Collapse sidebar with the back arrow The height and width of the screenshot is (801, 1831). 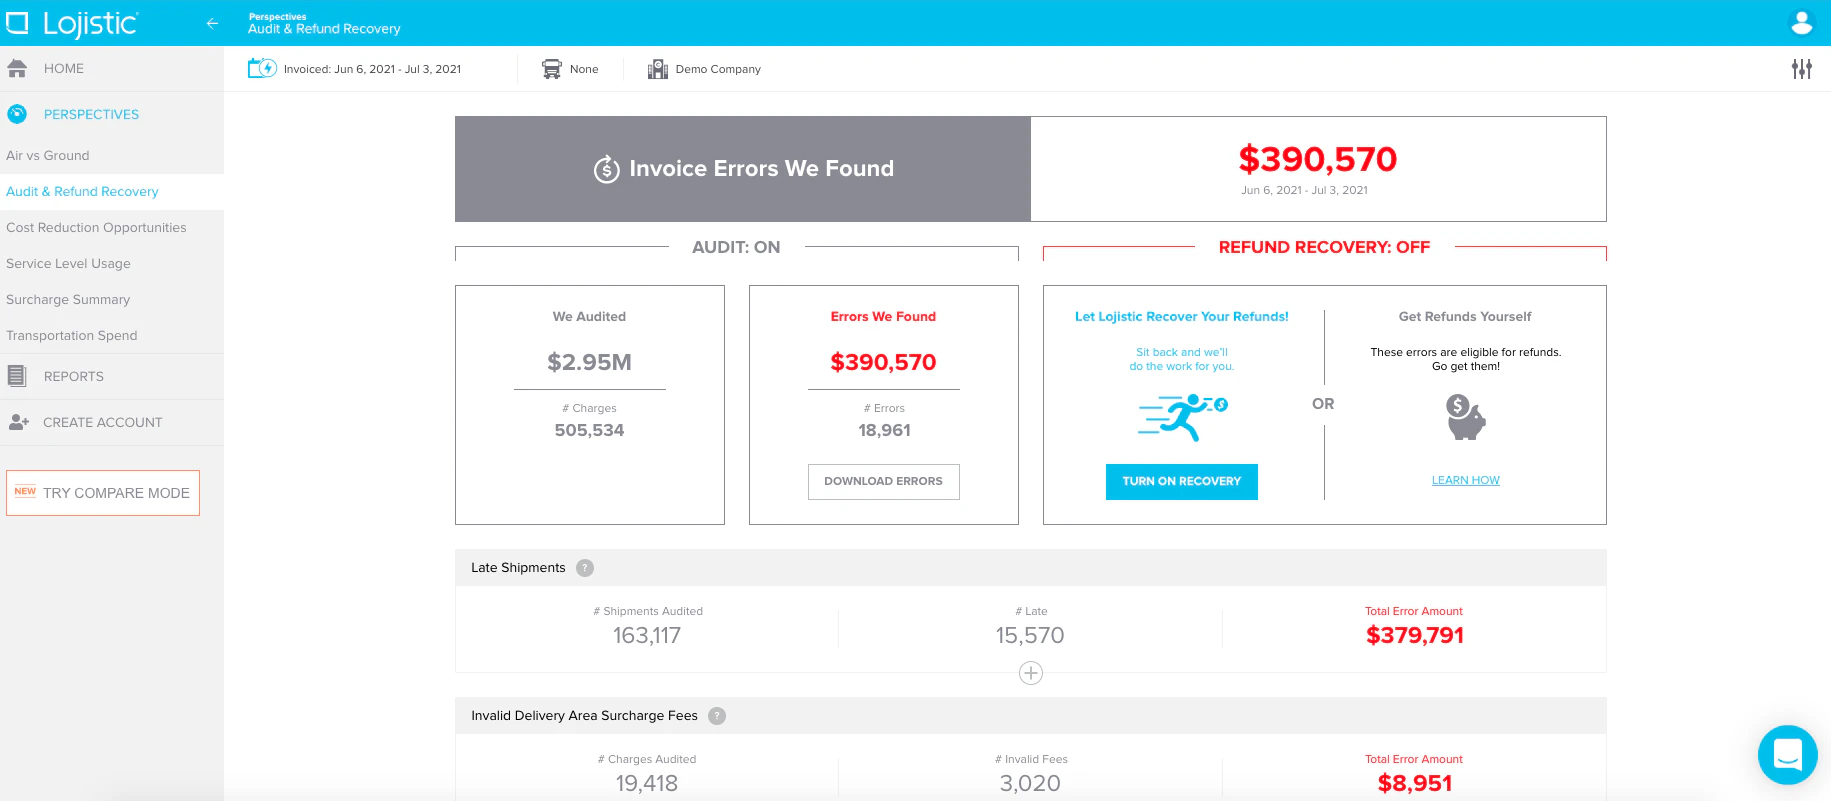212,23
